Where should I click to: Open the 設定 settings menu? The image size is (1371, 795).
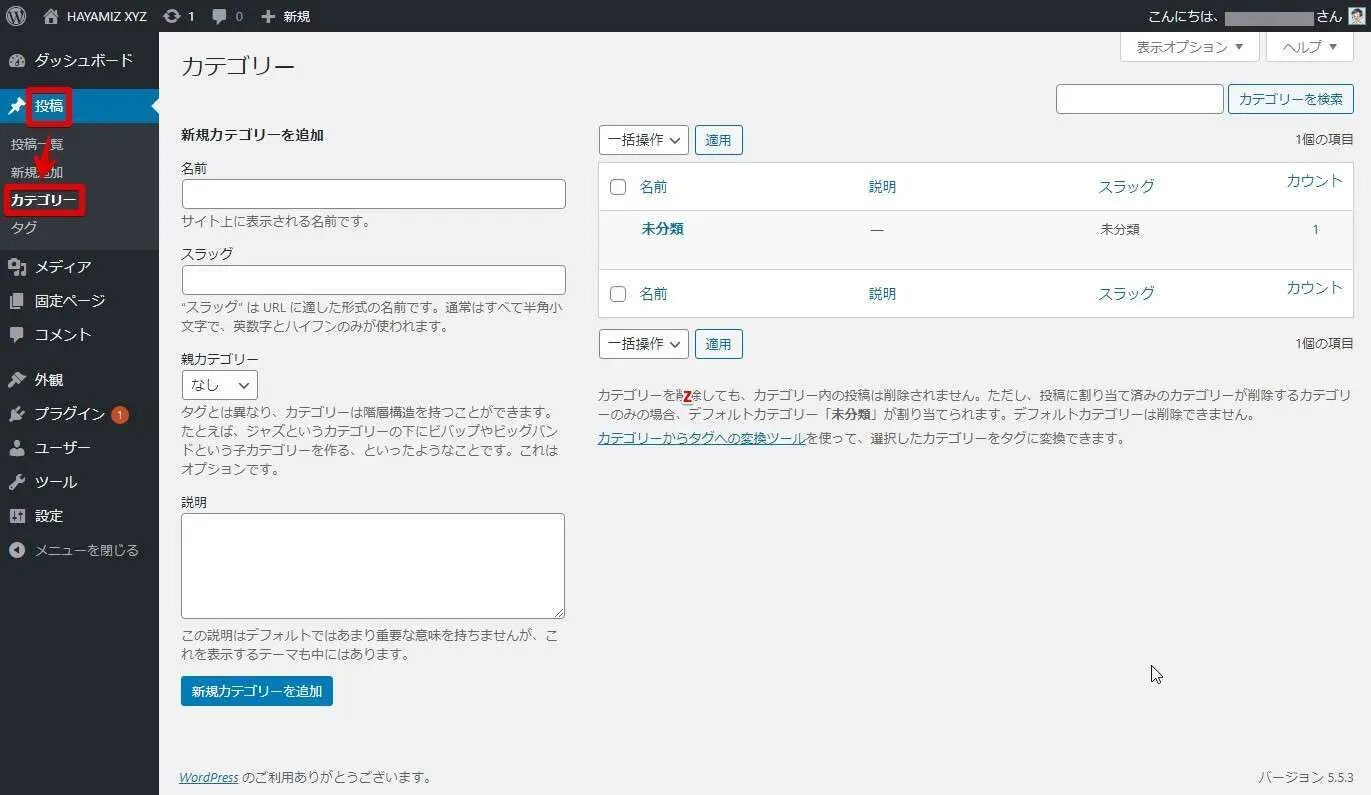(49, 516)
